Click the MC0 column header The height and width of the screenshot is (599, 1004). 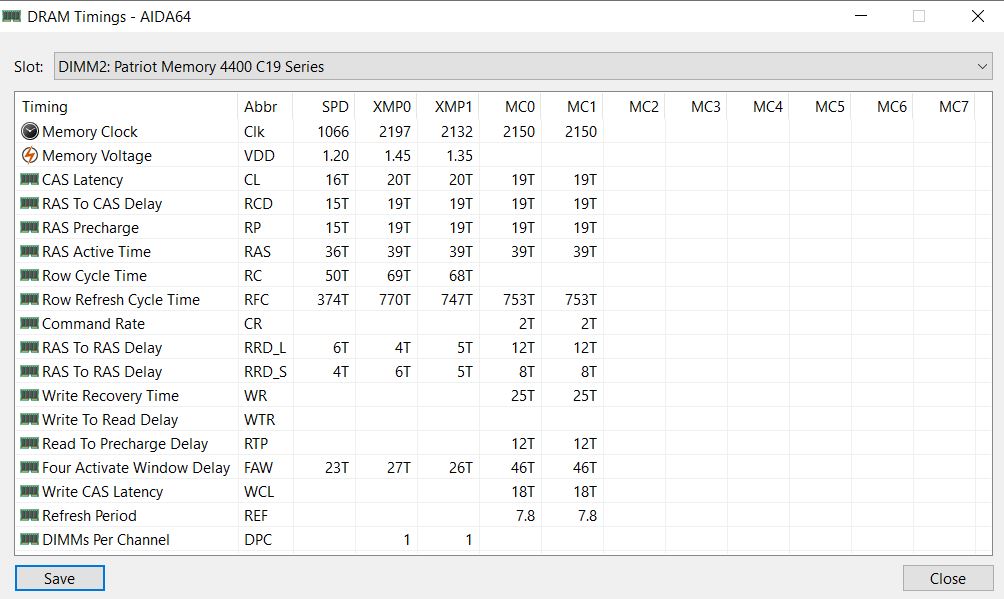(x=510, y=106)
